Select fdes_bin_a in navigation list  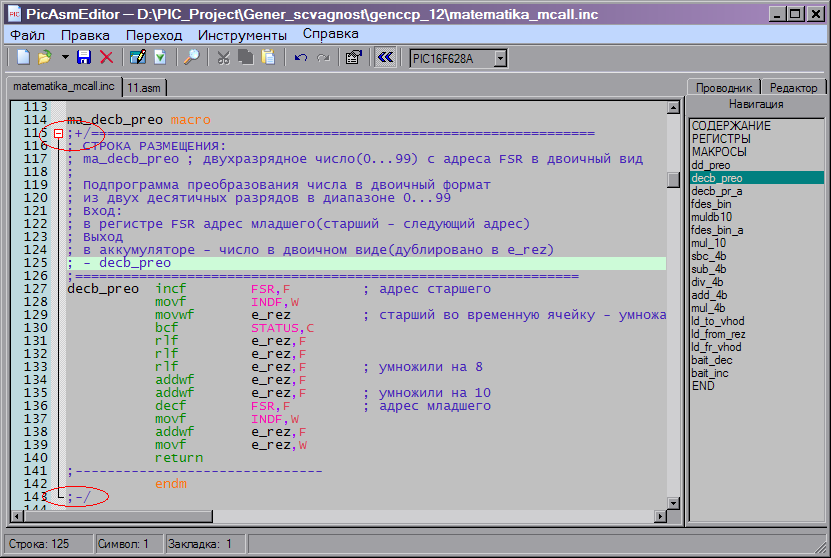point(756,229)
